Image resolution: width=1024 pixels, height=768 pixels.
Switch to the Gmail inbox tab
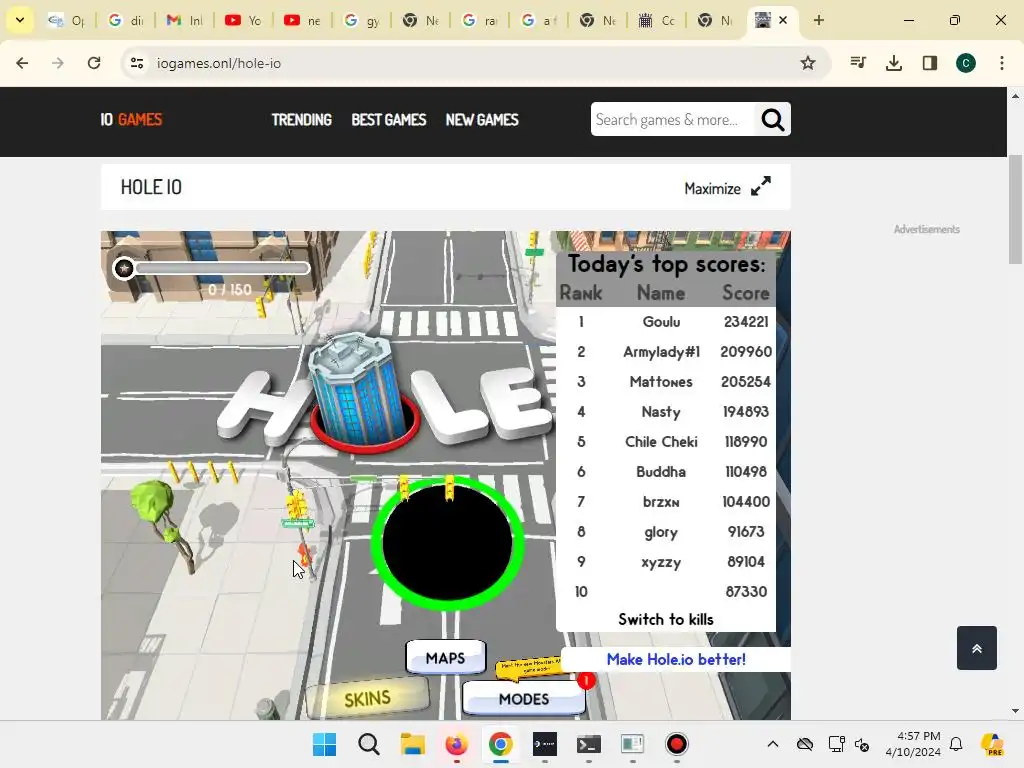[184, 20]
